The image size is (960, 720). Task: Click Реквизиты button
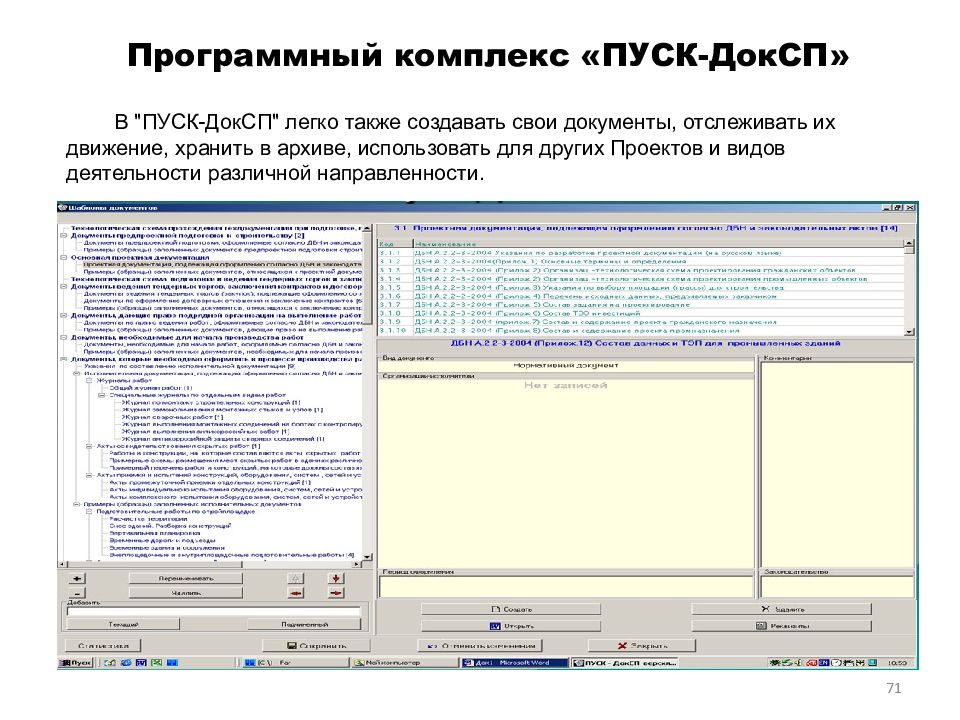[x=781, y=626]
